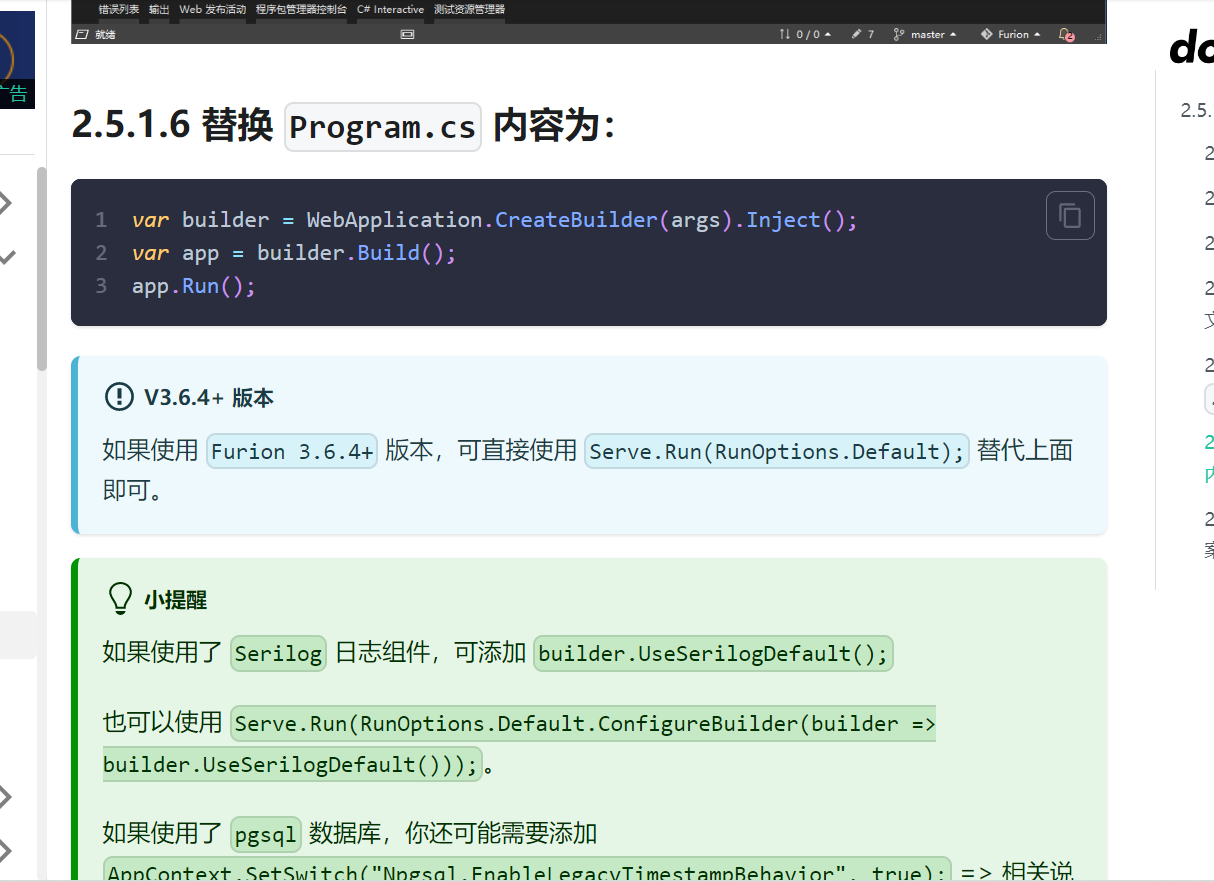Viewport: 1214px width, 882px height.
Task: Switch to the 输出 tab
Action: coord(159,9)
